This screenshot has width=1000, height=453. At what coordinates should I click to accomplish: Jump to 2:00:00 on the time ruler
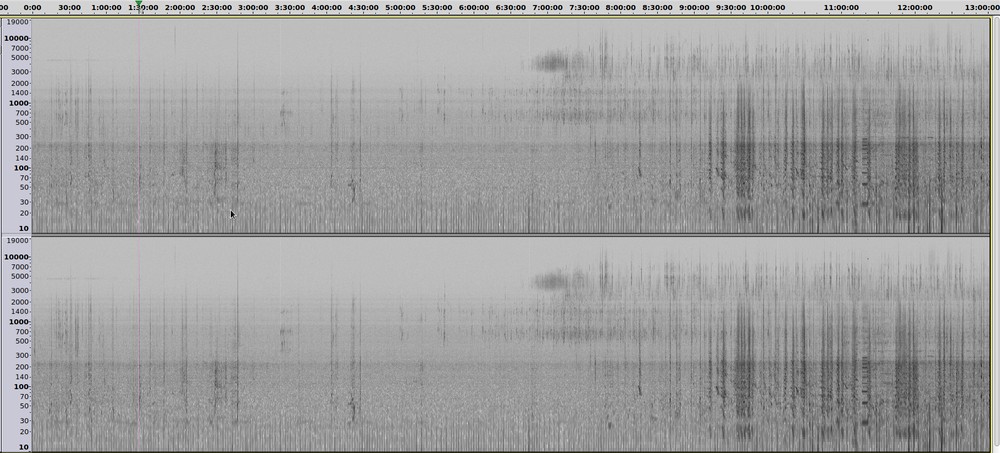click(x=180, y=7)
